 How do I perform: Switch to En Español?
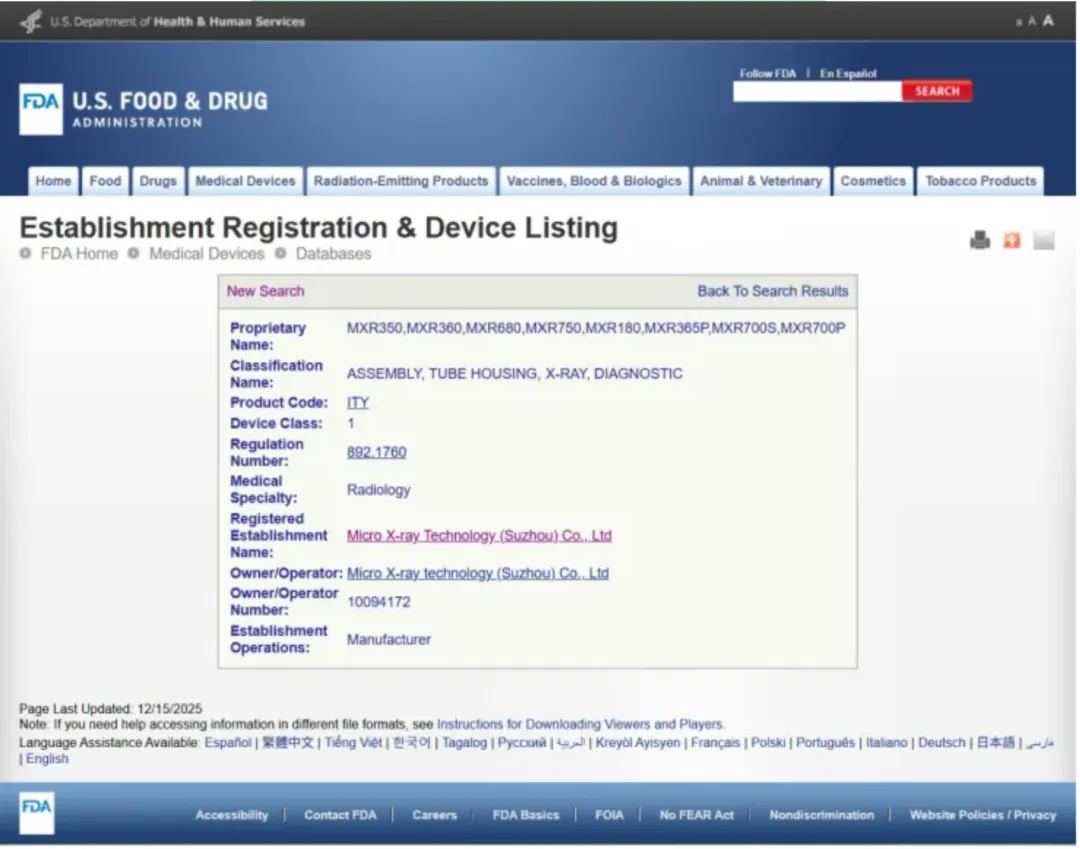[x=847, y=73]
